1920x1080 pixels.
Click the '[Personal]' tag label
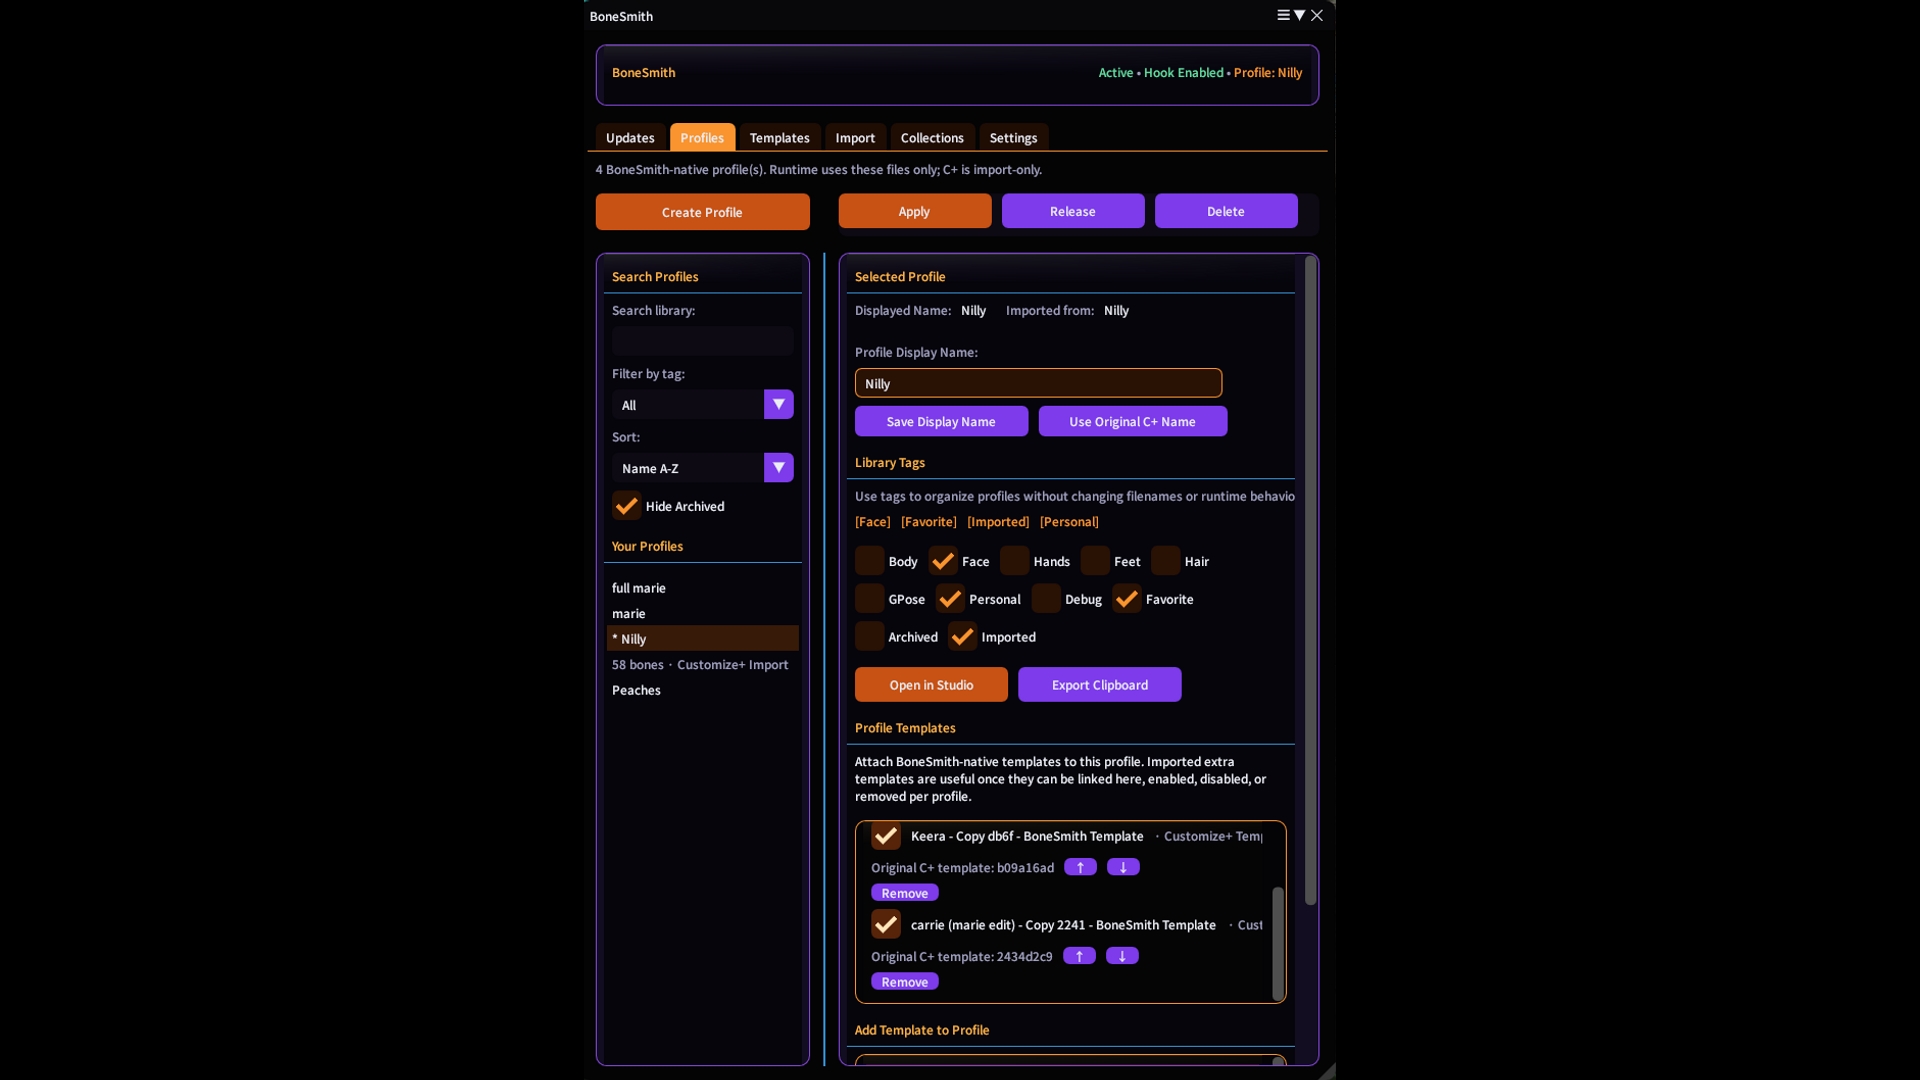coord(1070,522)
